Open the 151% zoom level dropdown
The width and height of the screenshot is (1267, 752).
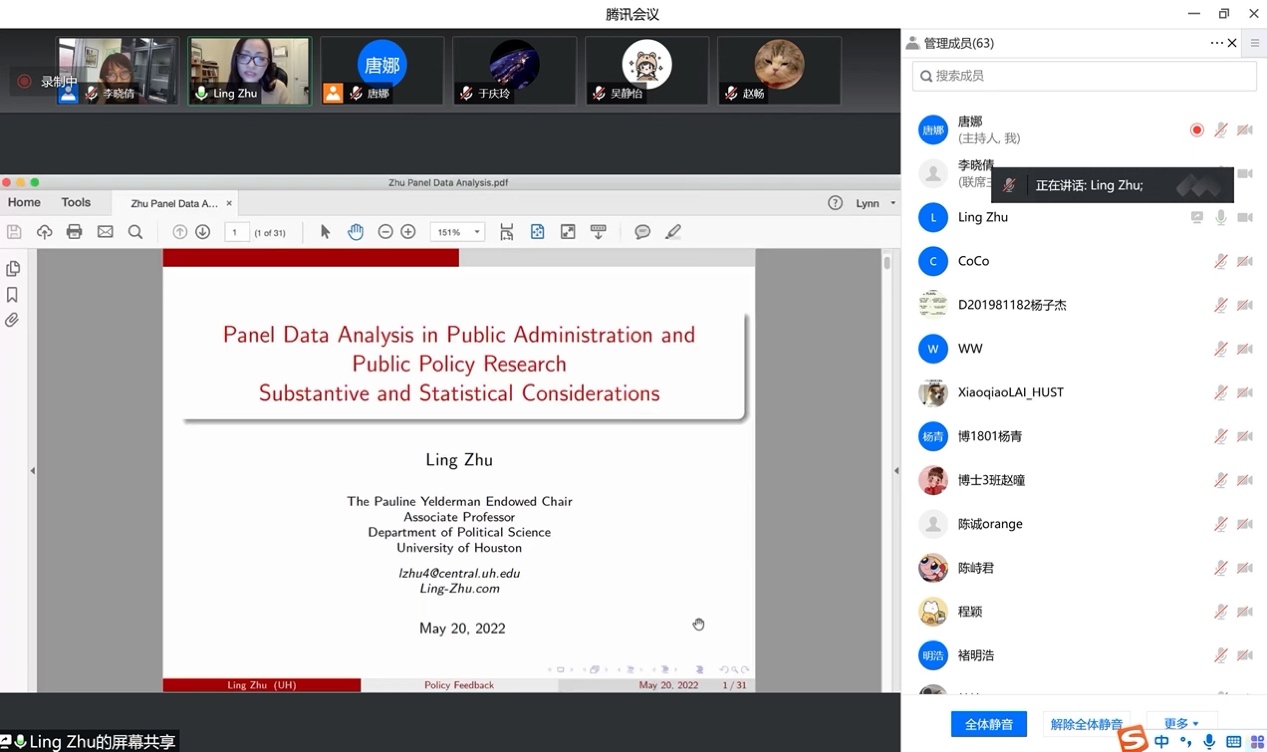(458, 232)
